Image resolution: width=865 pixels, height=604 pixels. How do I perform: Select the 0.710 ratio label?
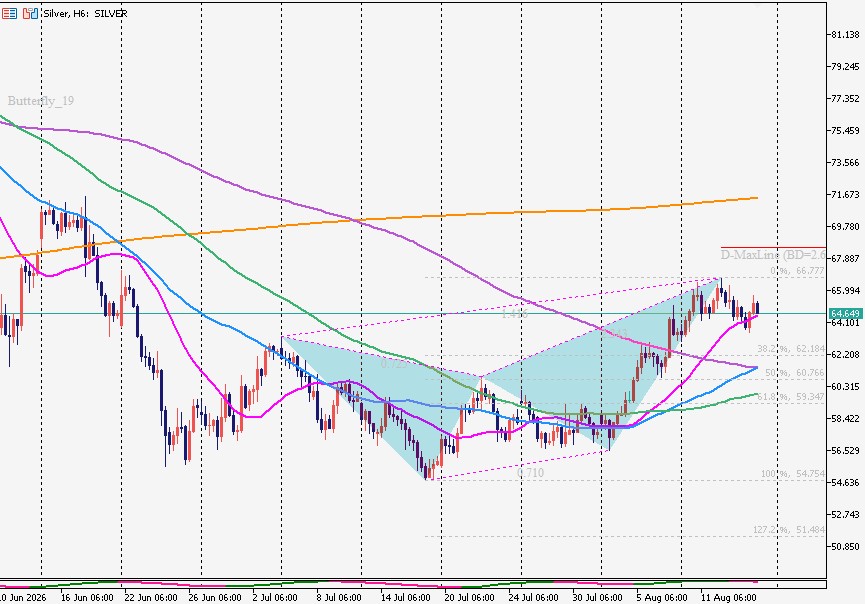(x=530, y=473)
